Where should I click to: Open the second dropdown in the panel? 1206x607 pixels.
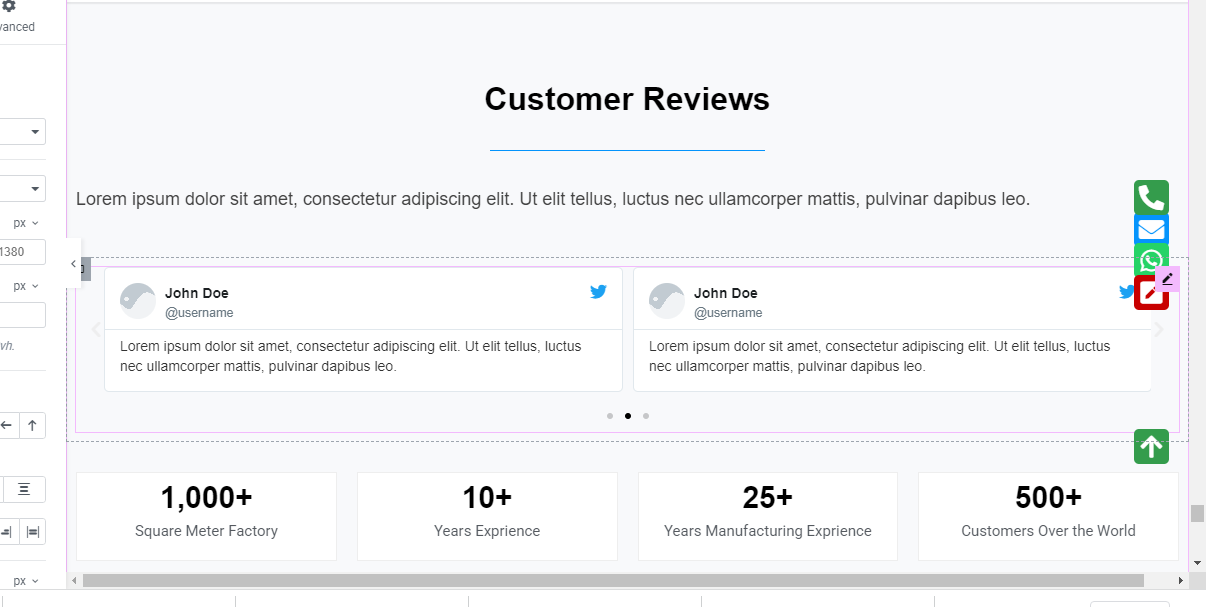point(22,188)
